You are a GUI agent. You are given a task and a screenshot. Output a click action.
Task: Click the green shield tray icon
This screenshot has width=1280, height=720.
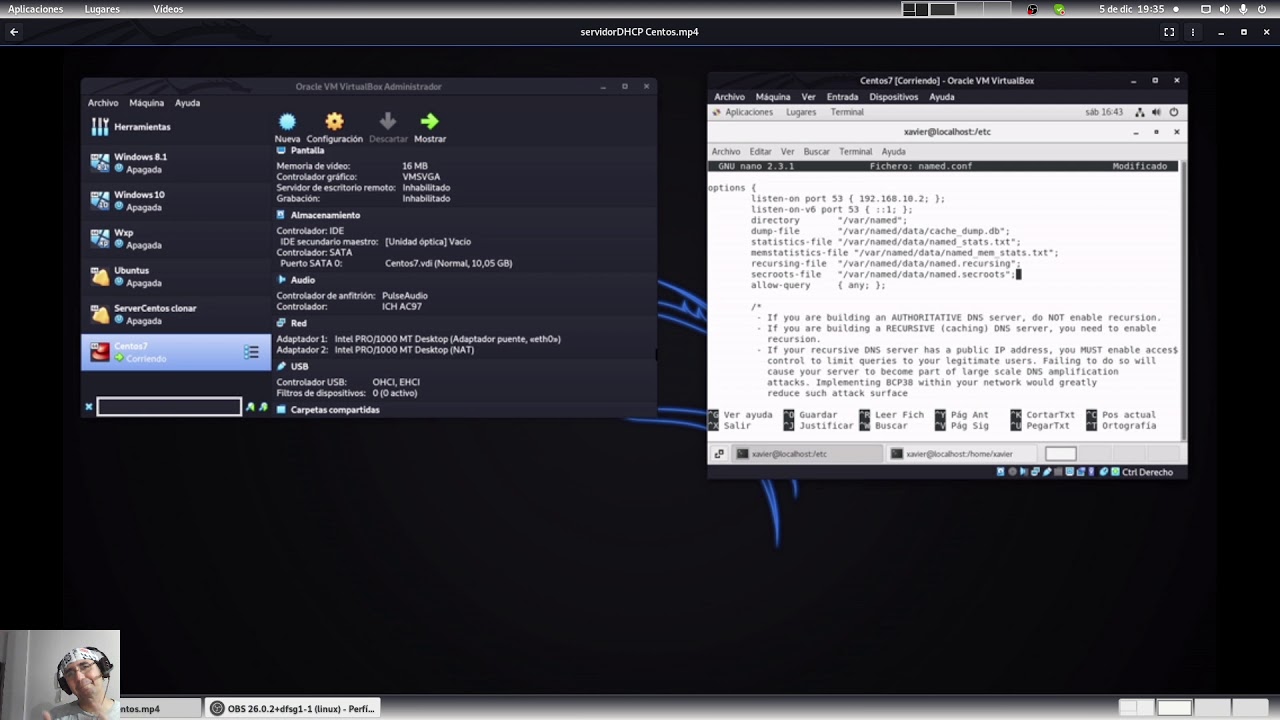1059,9
